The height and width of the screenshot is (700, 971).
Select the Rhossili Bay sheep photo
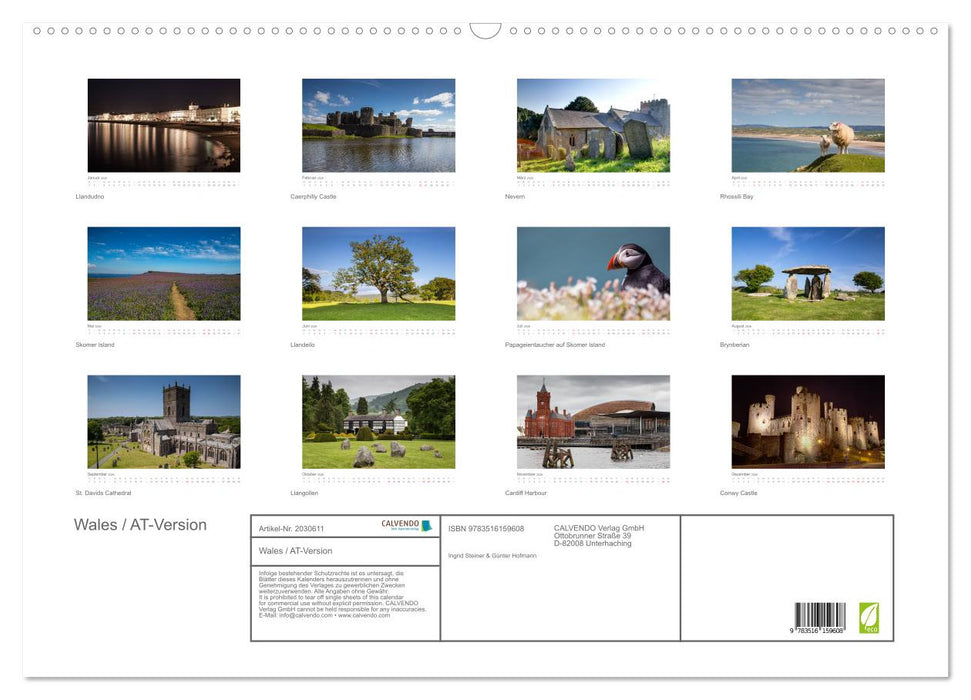click(x=809, y=124)
